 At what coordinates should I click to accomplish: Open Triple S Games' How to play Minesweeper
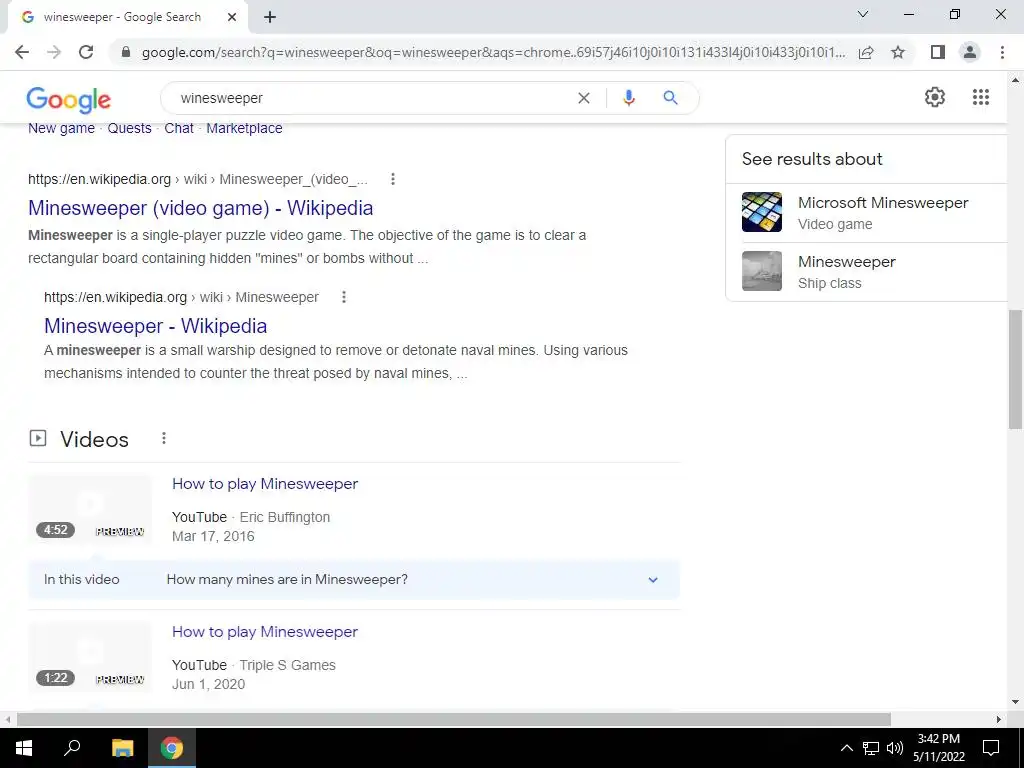pyautogui.click(x=265, y=632)
